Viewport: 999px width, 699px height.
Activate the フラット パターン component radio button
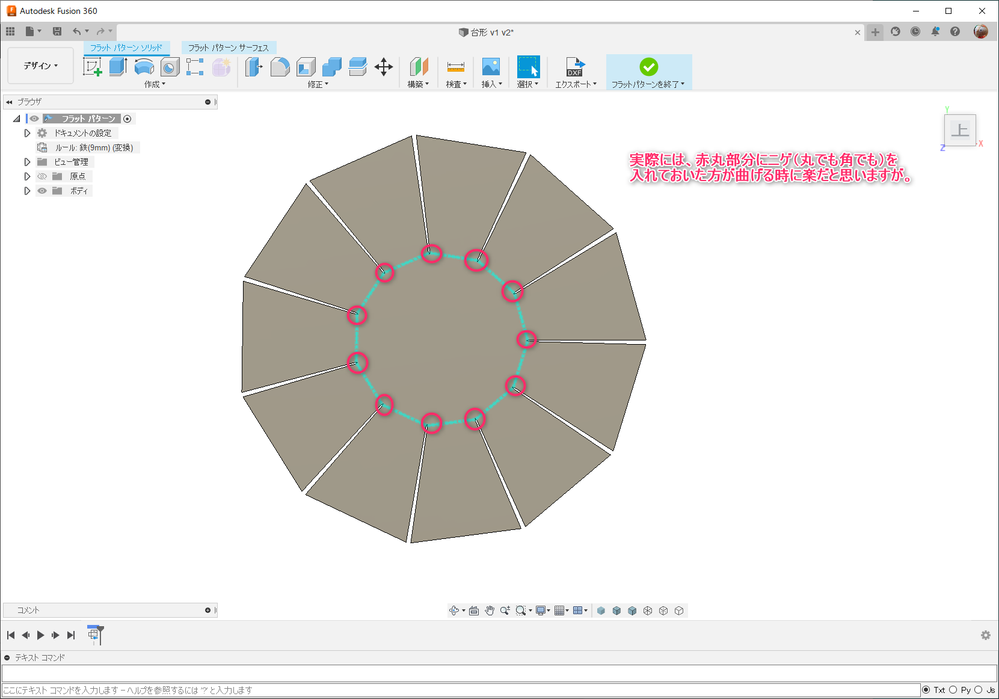(127, 119)
